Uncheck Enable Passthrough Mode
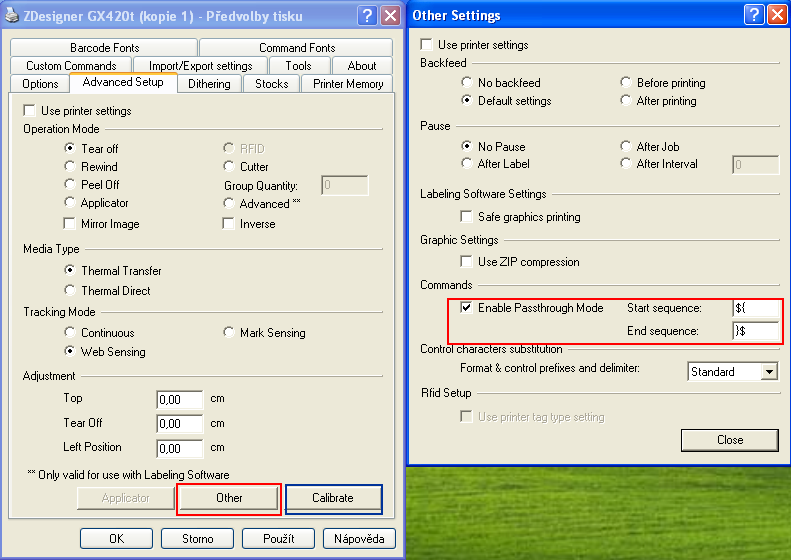The height and width of the screenshot is (560, 791). tap(466, 307)
